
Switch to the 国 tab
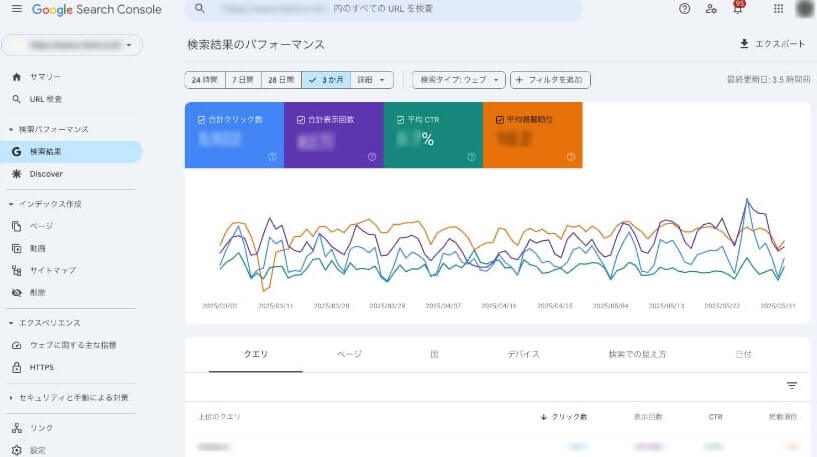click(x=435, y=354)
